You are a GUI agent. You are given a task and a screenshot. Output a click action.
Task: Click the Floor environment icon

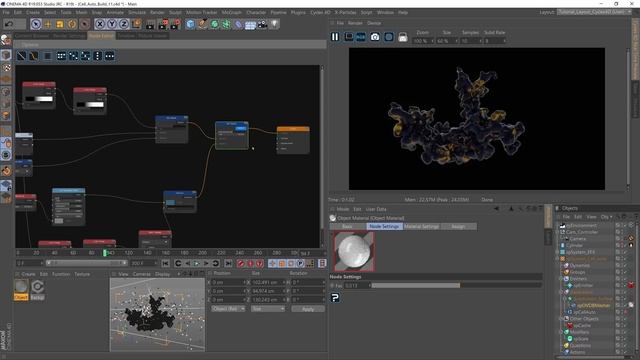(x=250, y=24)
